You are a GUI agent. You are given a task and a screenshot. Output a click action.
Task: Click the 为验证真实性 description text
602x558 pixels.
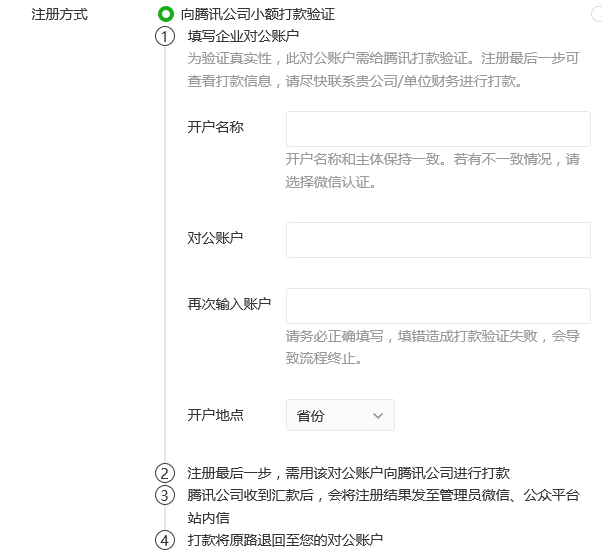[383, 70]
